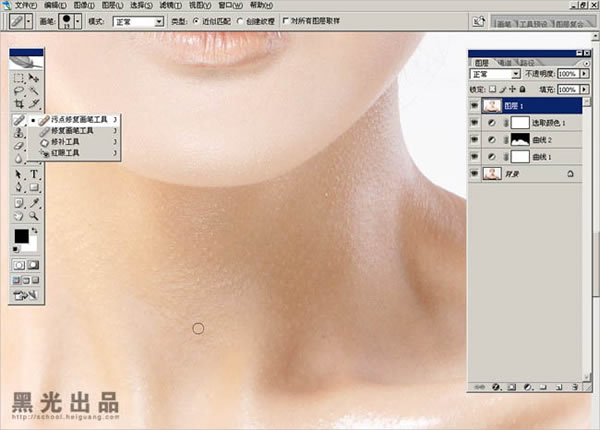
Task: Select the Magic Wand tool
Action: coord(34,91)
